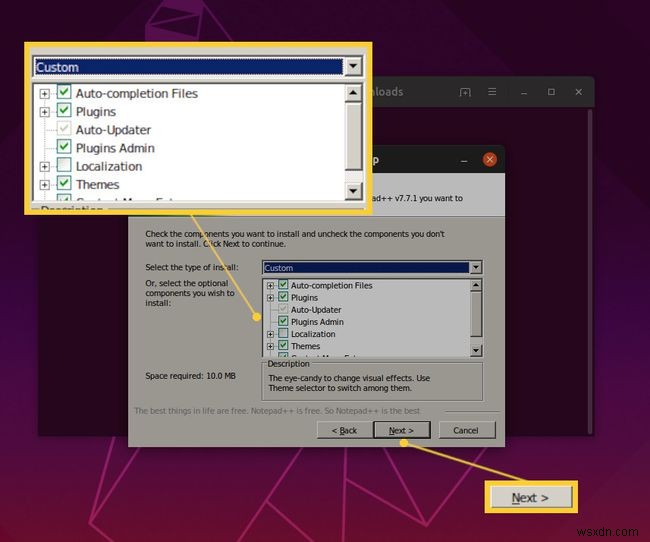Abort setup with the Cancel button
The height and width of the screenshot is (542, 650).
tap(466, 430)
